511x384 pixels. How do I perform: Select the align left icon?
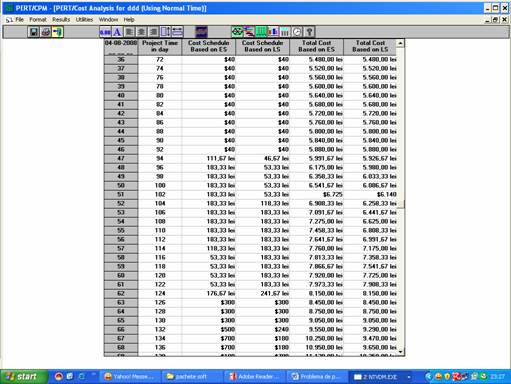point(129,32)
